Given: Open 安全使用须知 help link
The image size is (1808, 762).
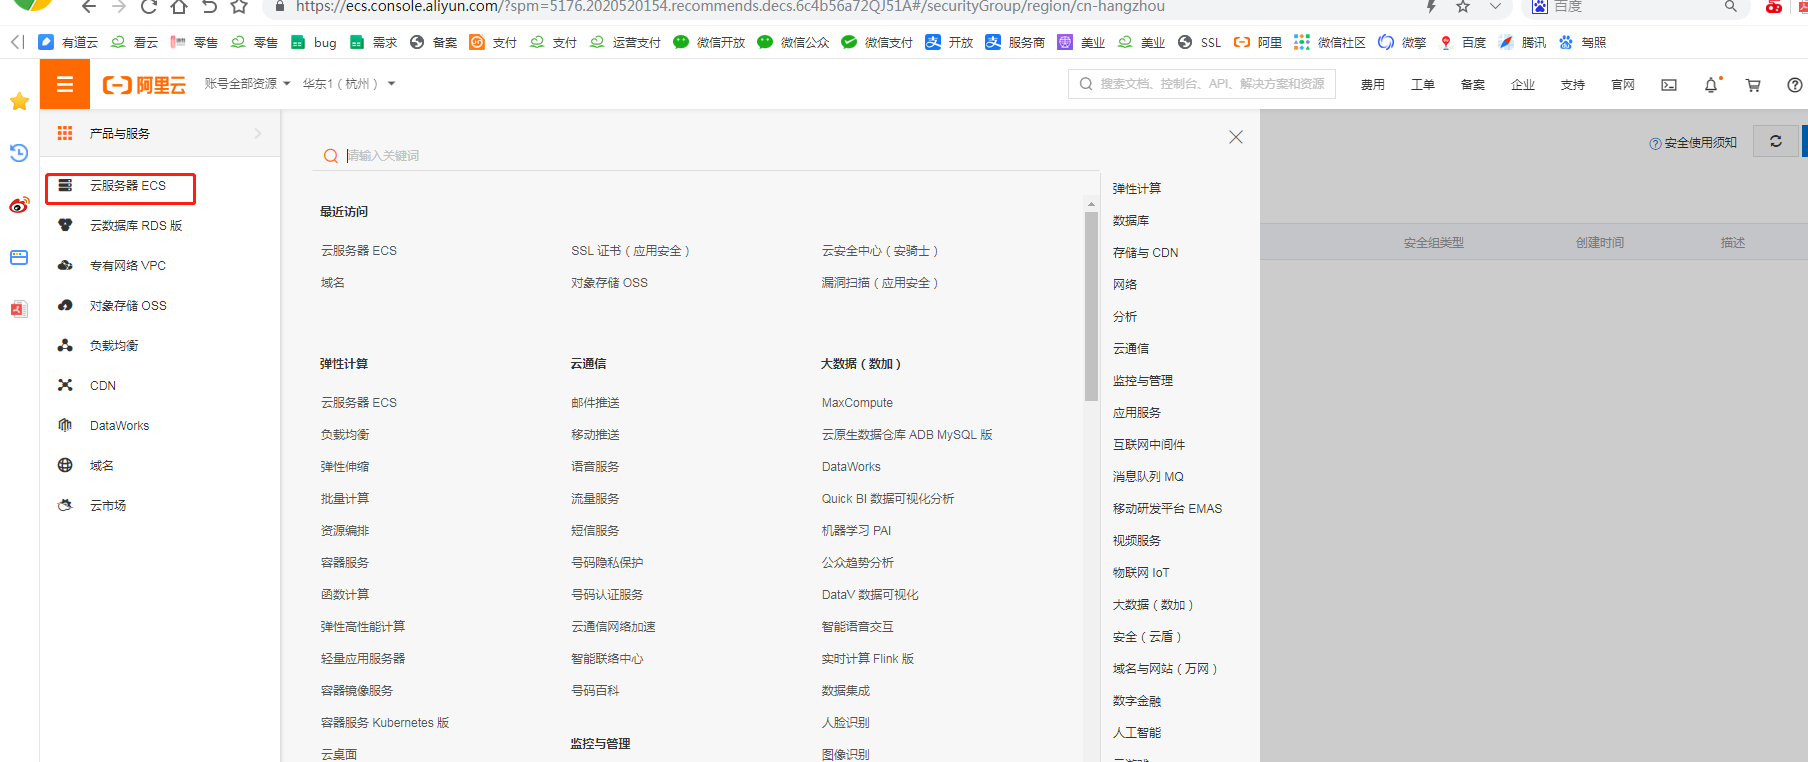Looking at the screenshot, I should [1693, 143].
